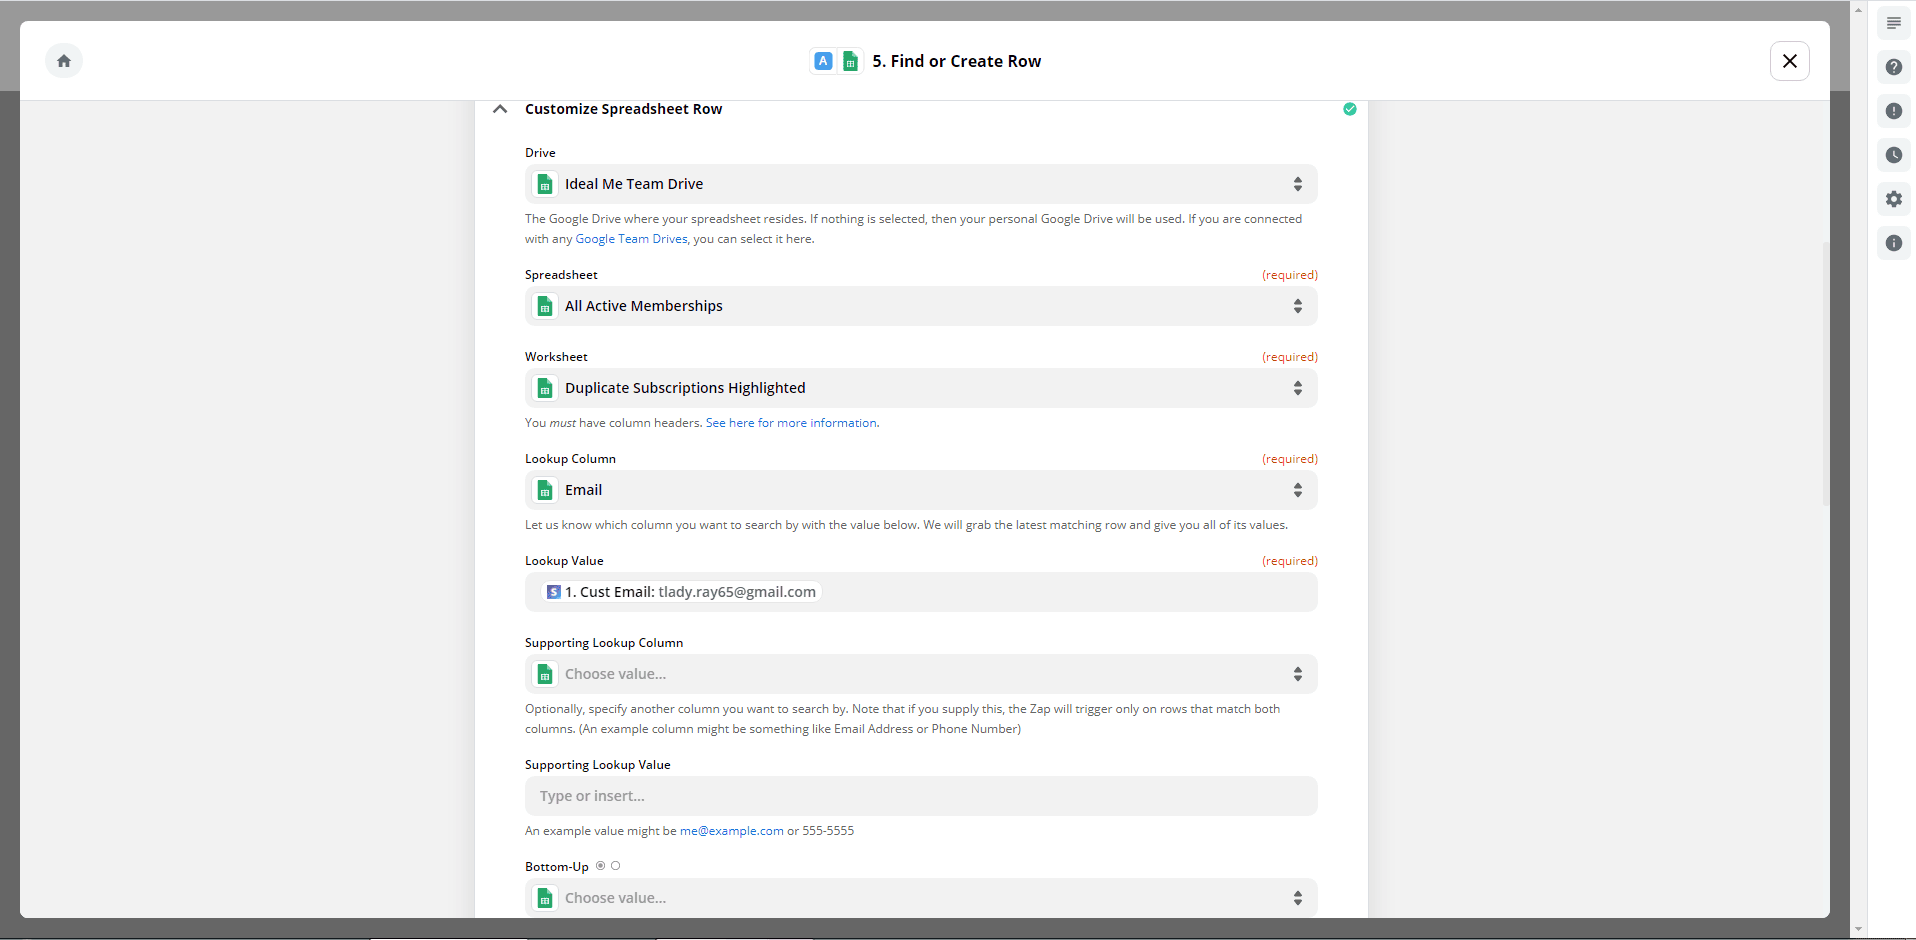1916x940 pixels.
Task: Open the See here for more information link
Action: click(x=791, y=423)
